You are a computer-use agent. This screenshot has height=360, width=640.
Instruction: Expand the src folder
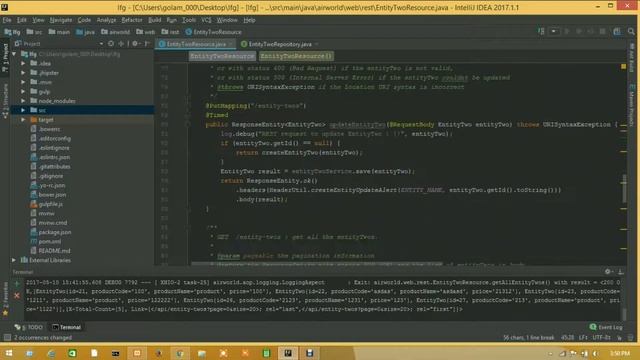coord(23,110)
